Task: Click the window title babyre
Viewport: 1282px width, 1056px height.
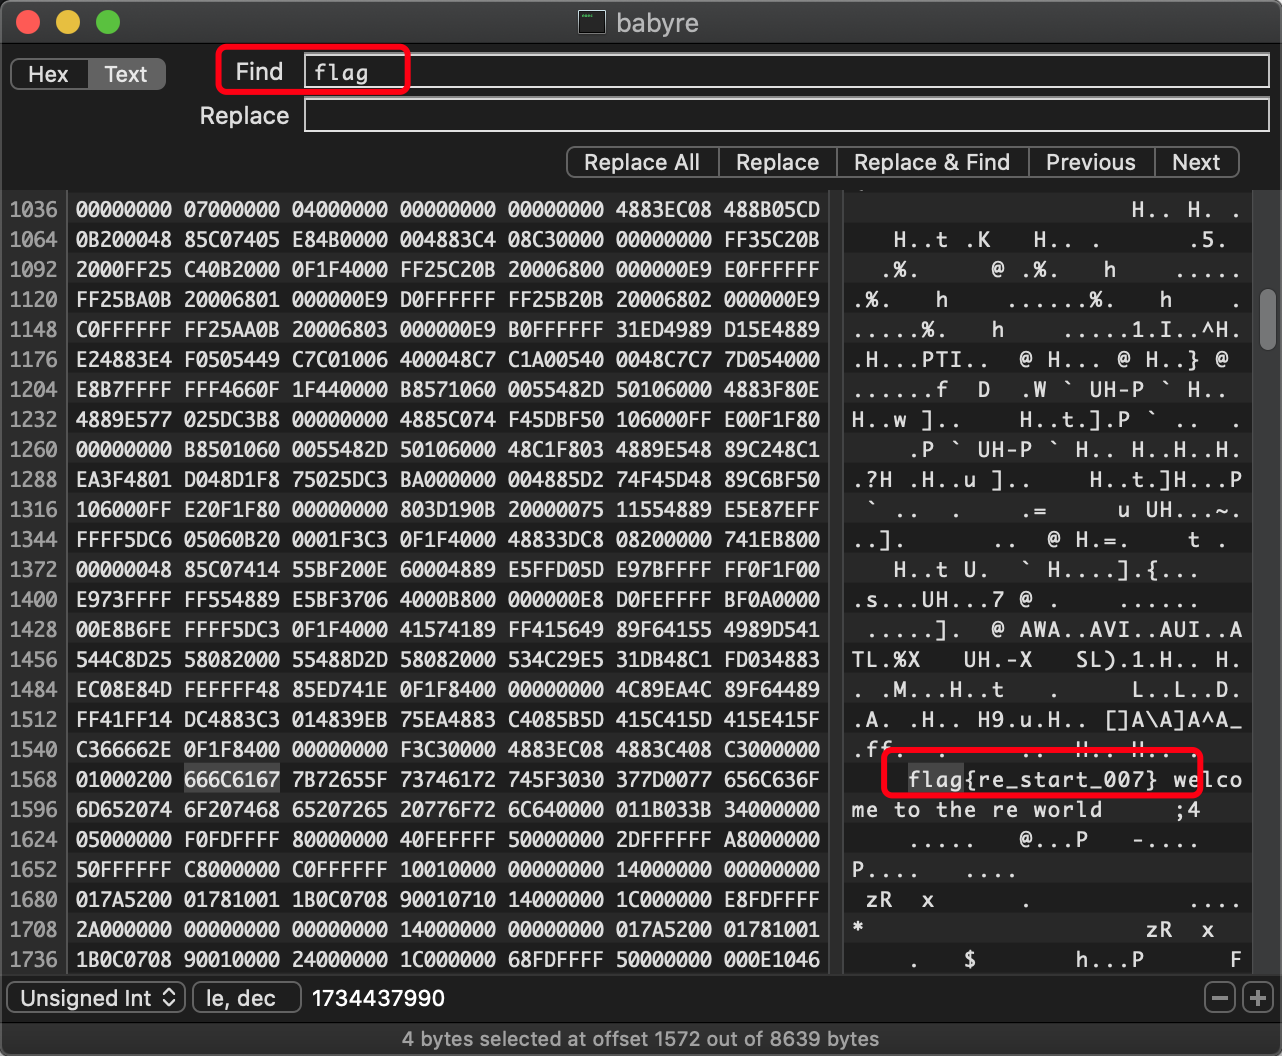Action: pyautogui.click(x=657, y=22)
